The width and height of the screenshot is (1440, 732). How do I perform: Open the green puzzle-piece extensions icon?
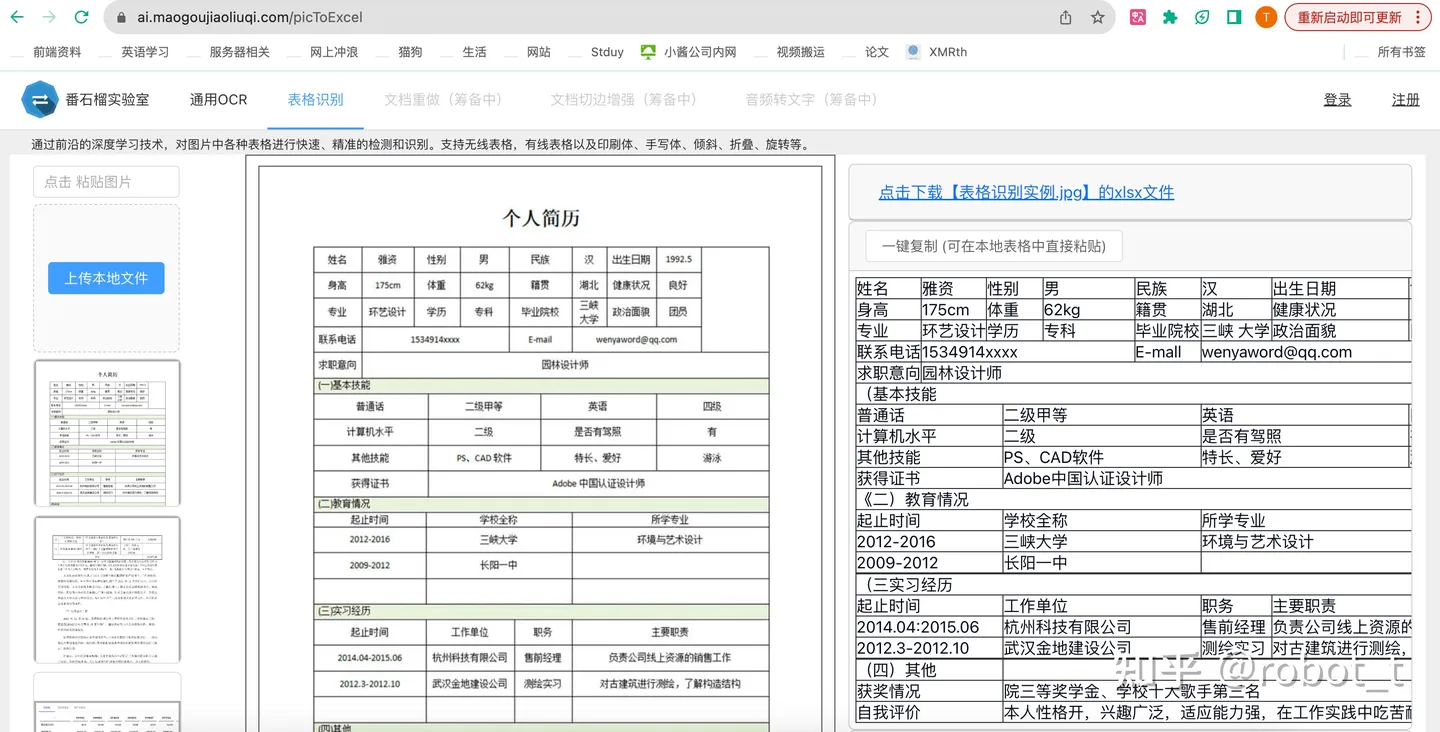coord(1170,17)
